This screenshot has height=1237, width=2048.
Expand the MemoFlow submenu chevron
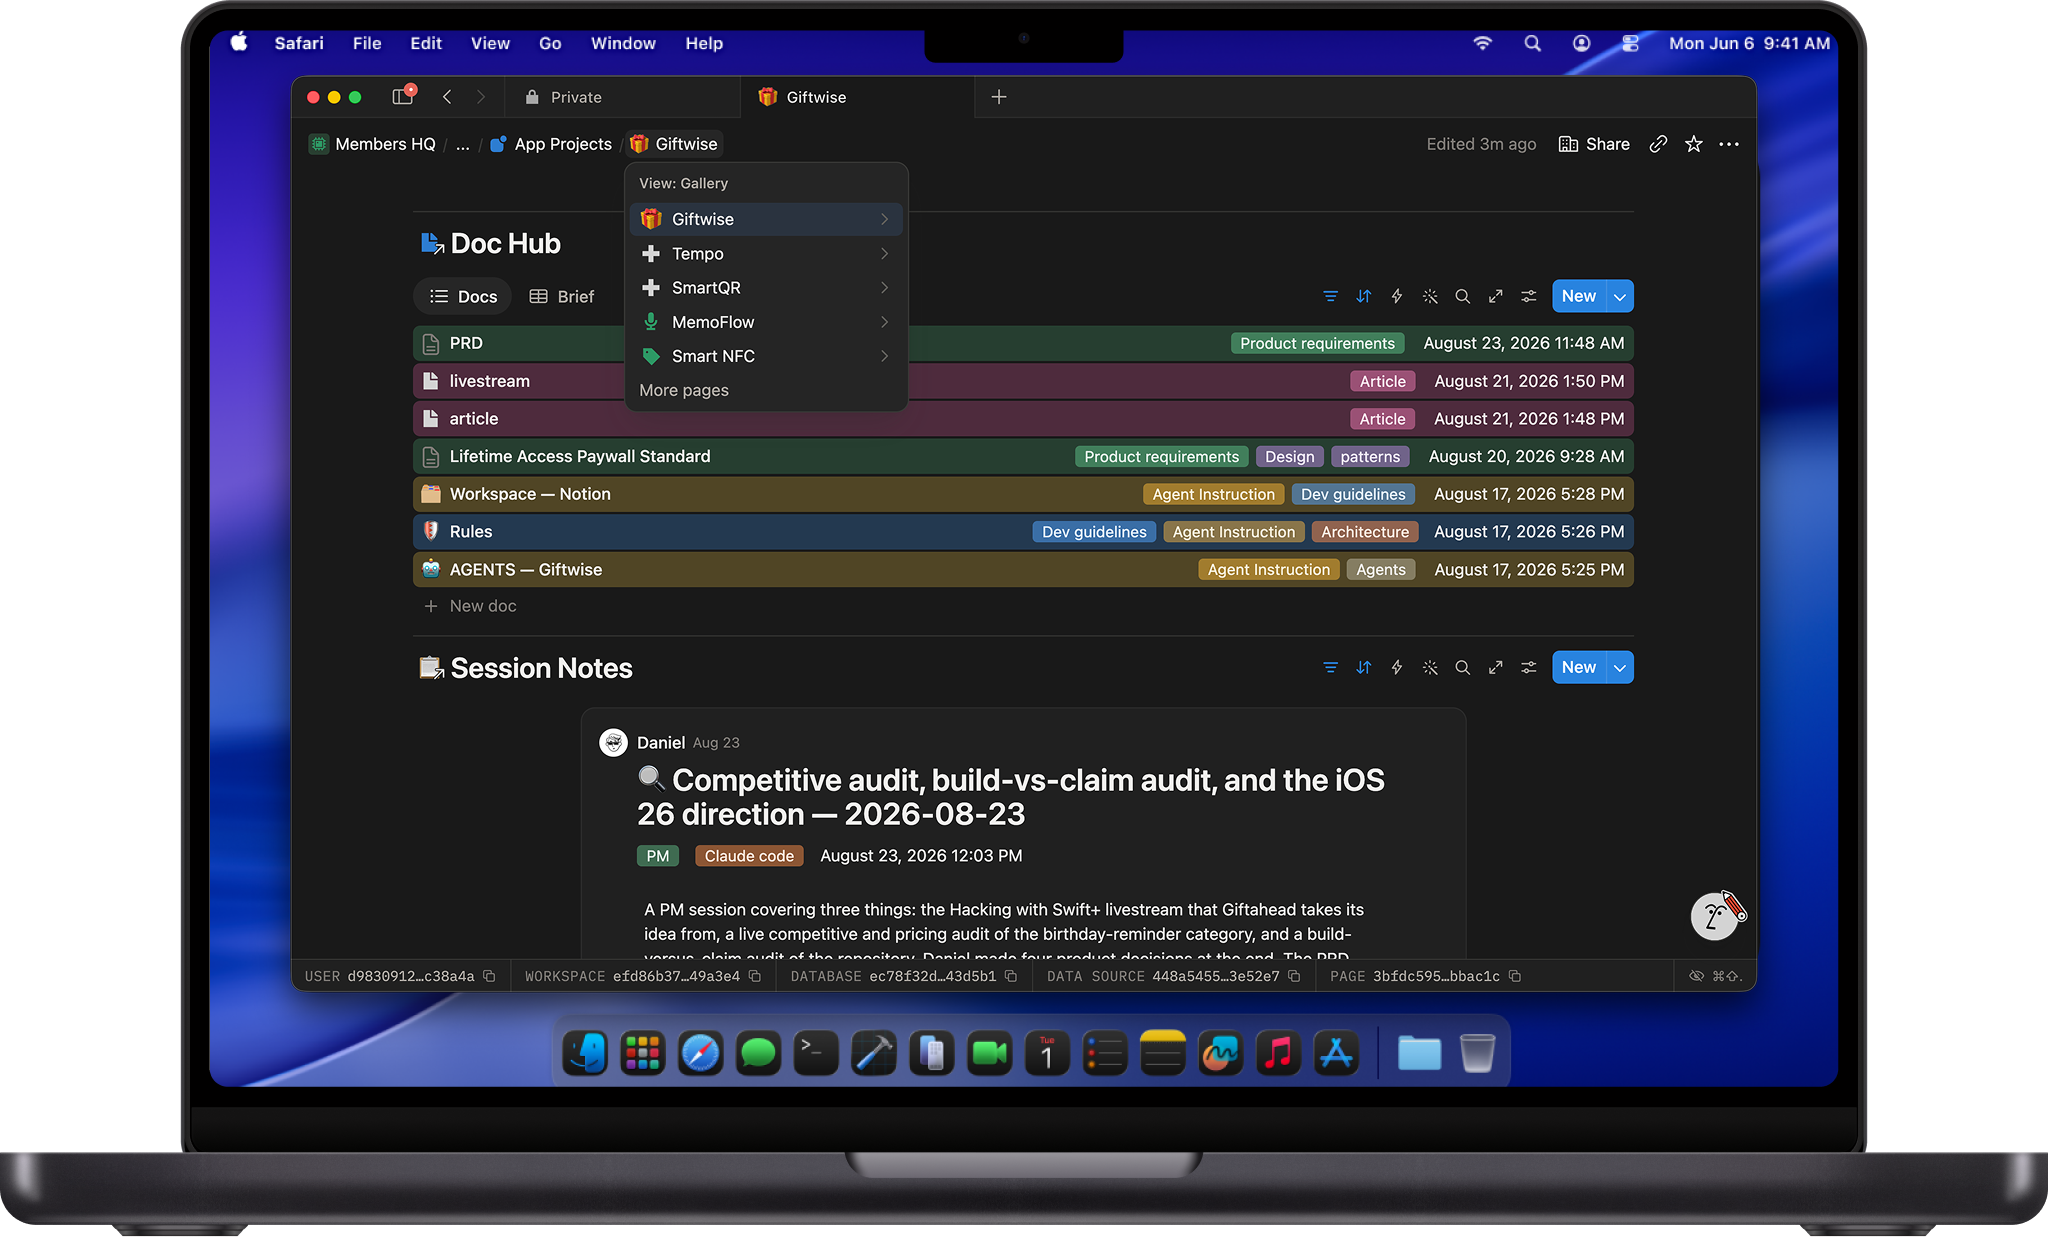(x=884, y=322)
